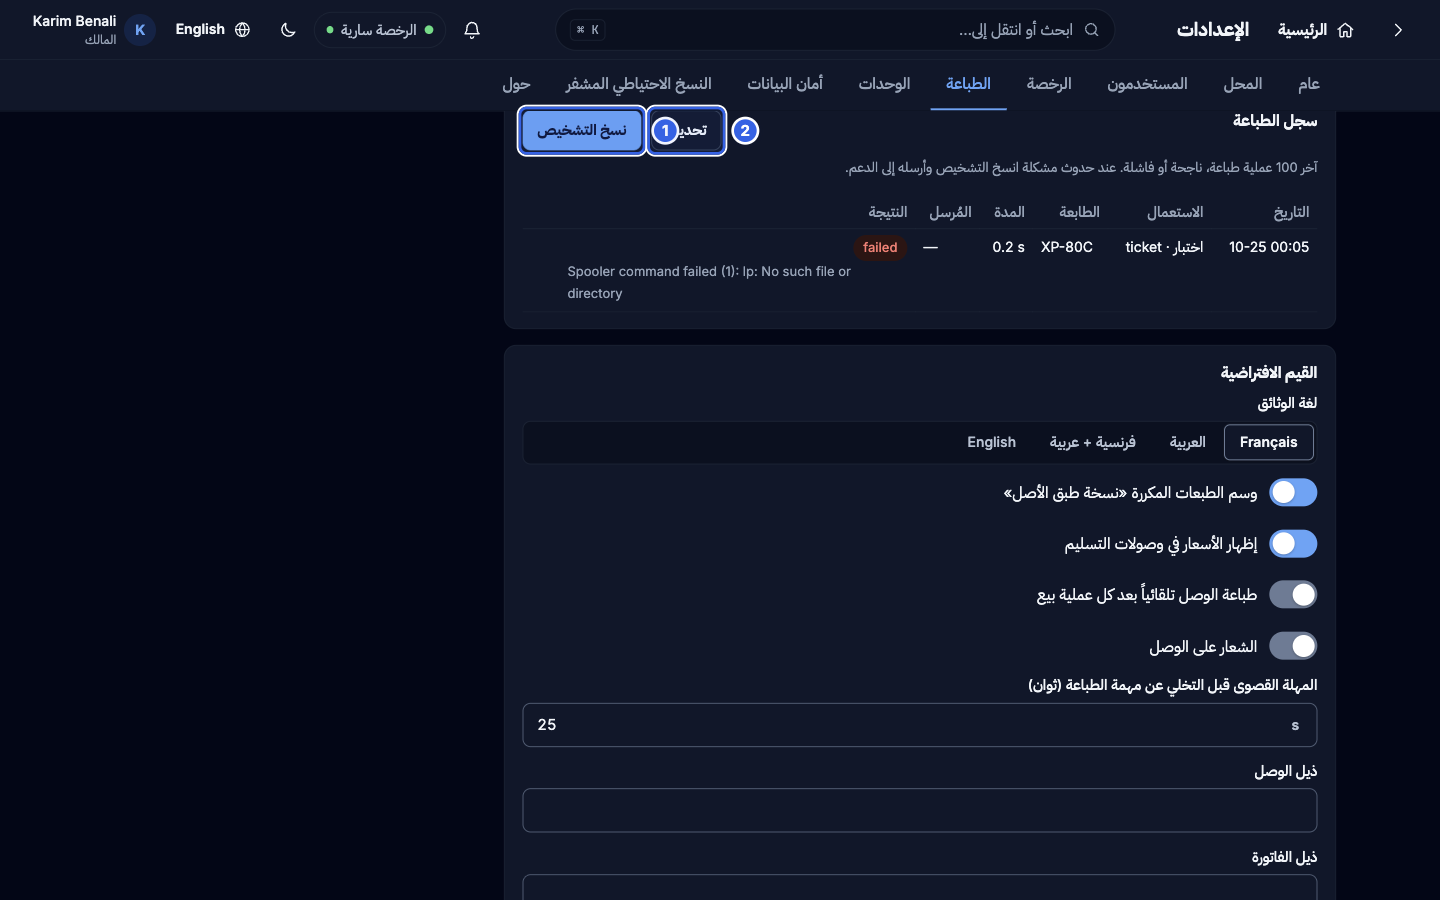Click the التاريخ column header

click(x=1291, y=212)
